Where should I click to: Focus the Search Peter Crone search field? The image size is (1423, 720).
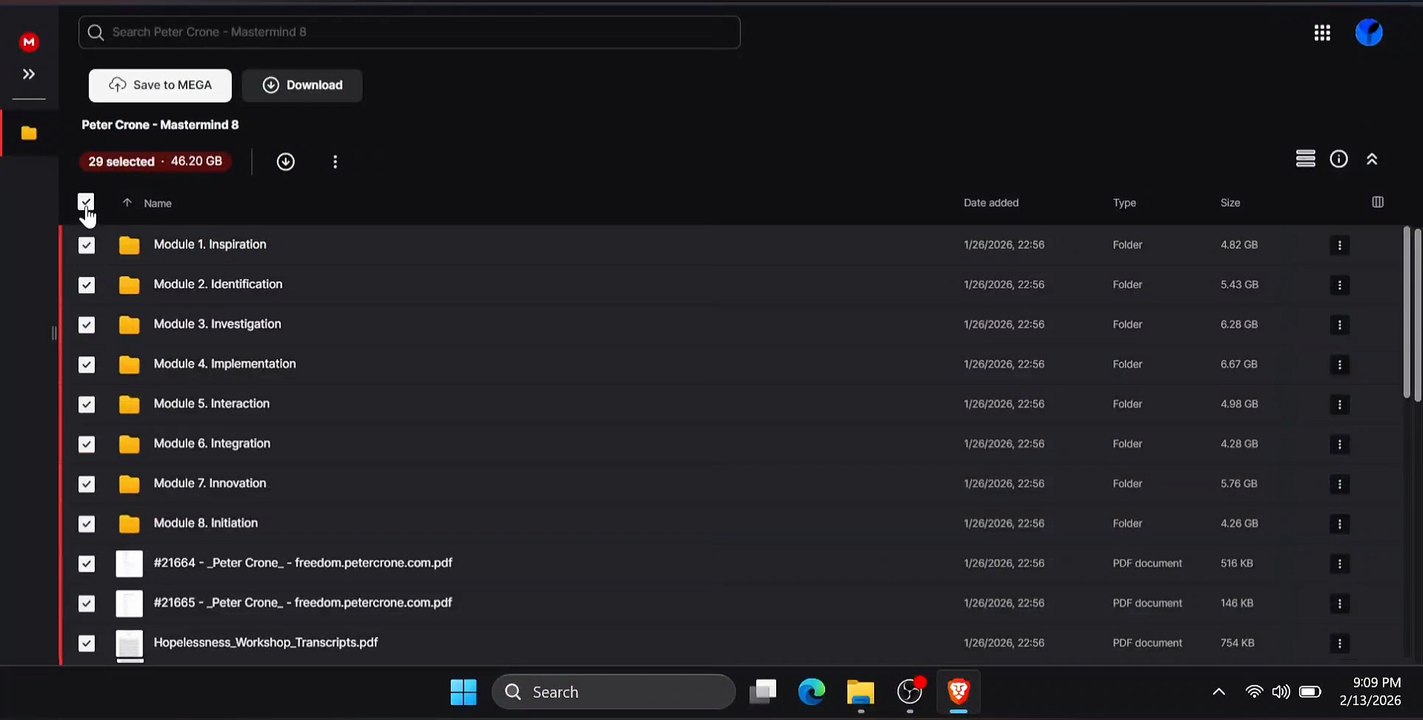(x=410, y=32)
